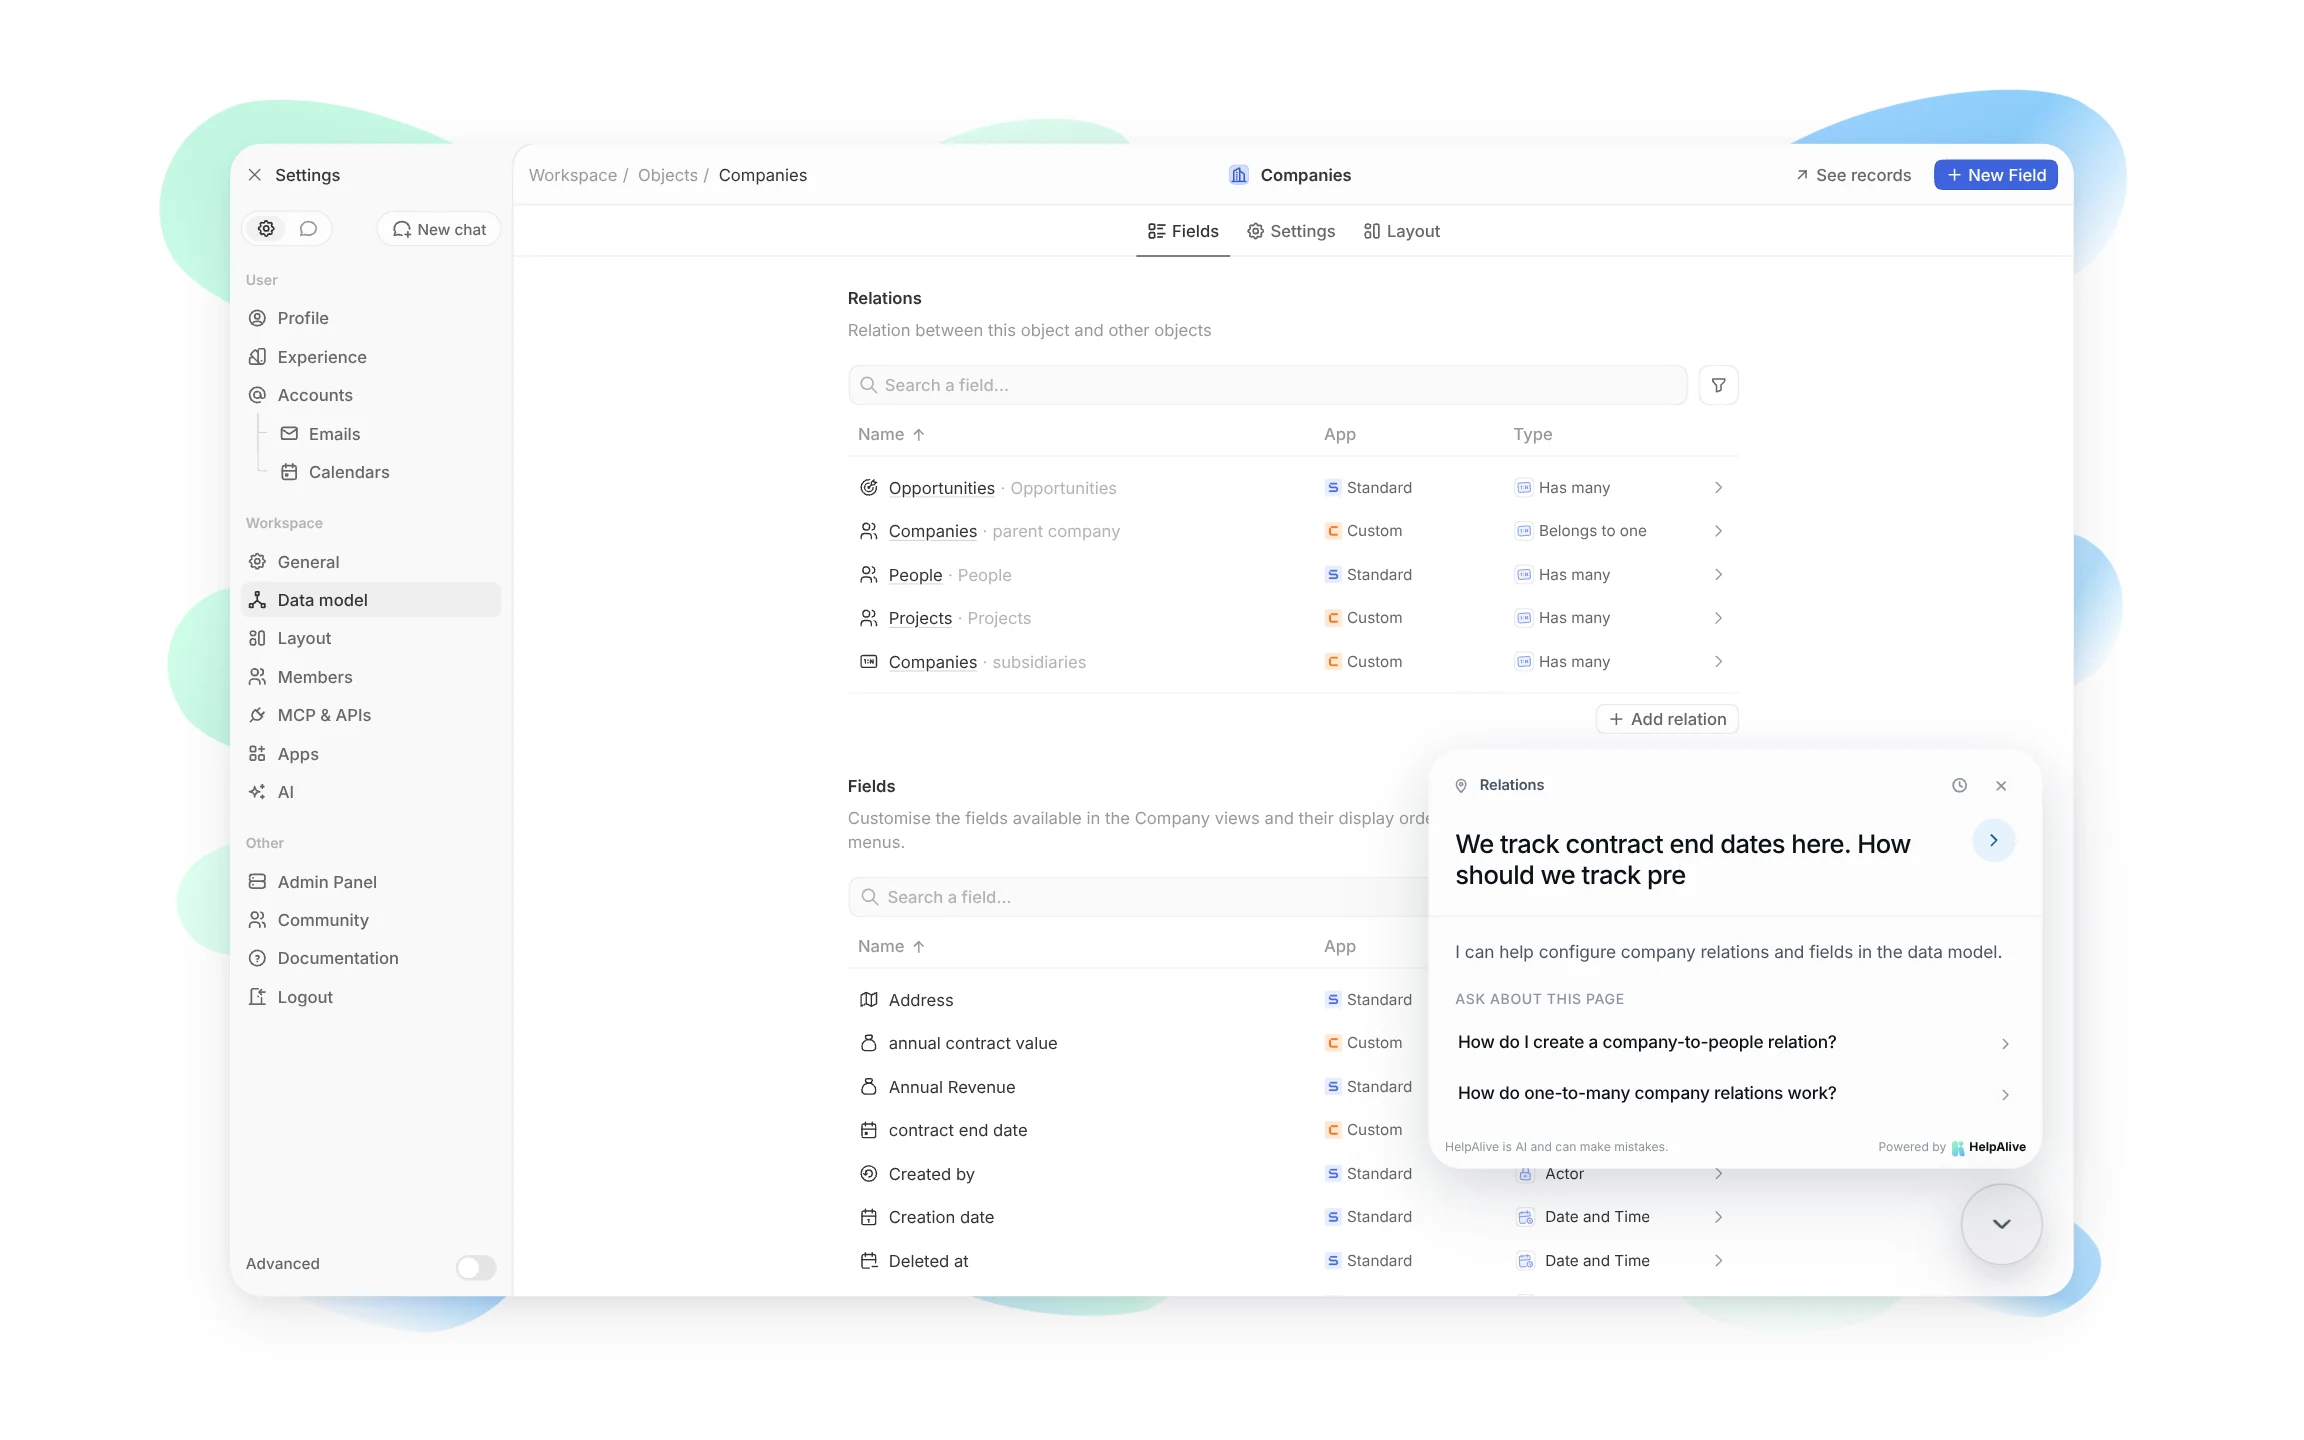This screenshot has height=1440, width=2304.
Task: Switch to the chat bubble icon in sidebar
Action: tap(308, 229)
